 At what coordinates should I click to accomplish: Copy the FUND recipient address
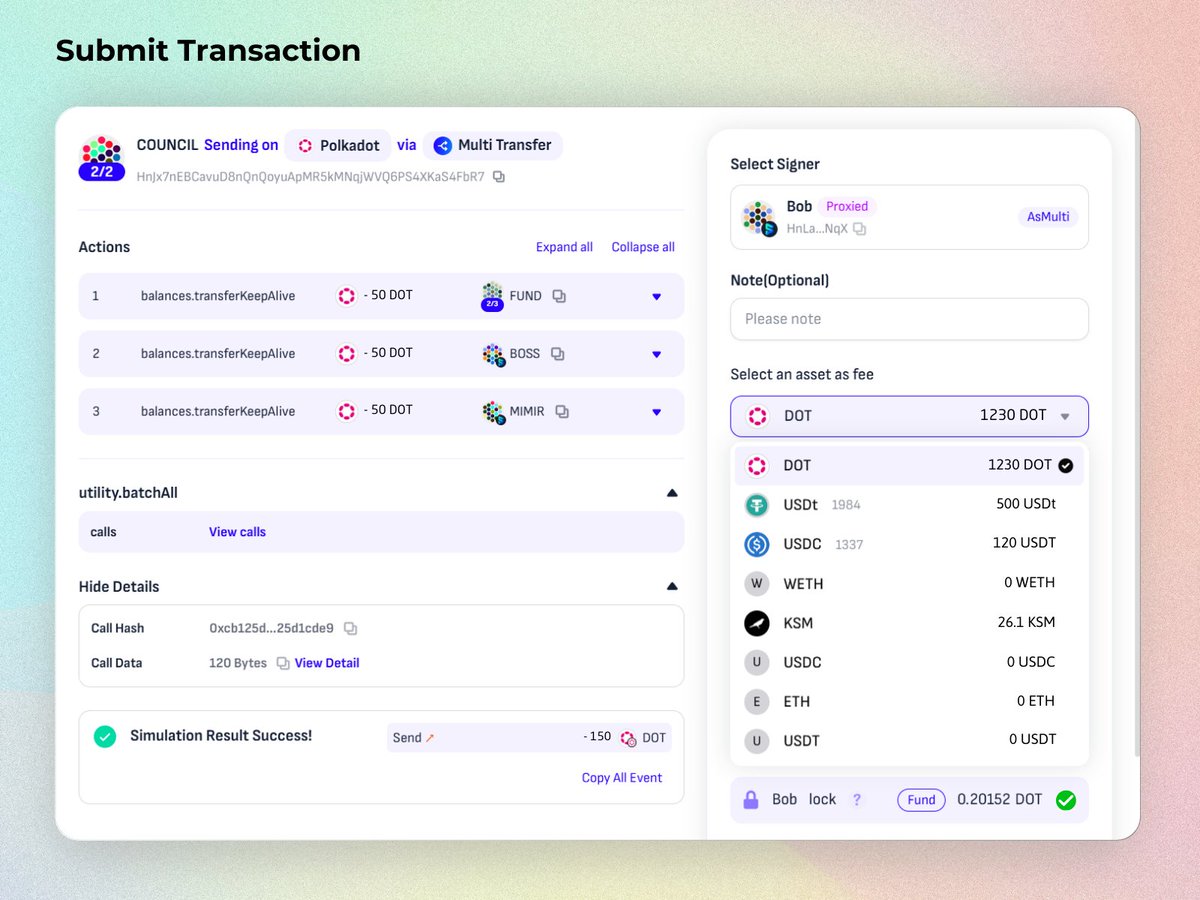(x=558, y=296)
